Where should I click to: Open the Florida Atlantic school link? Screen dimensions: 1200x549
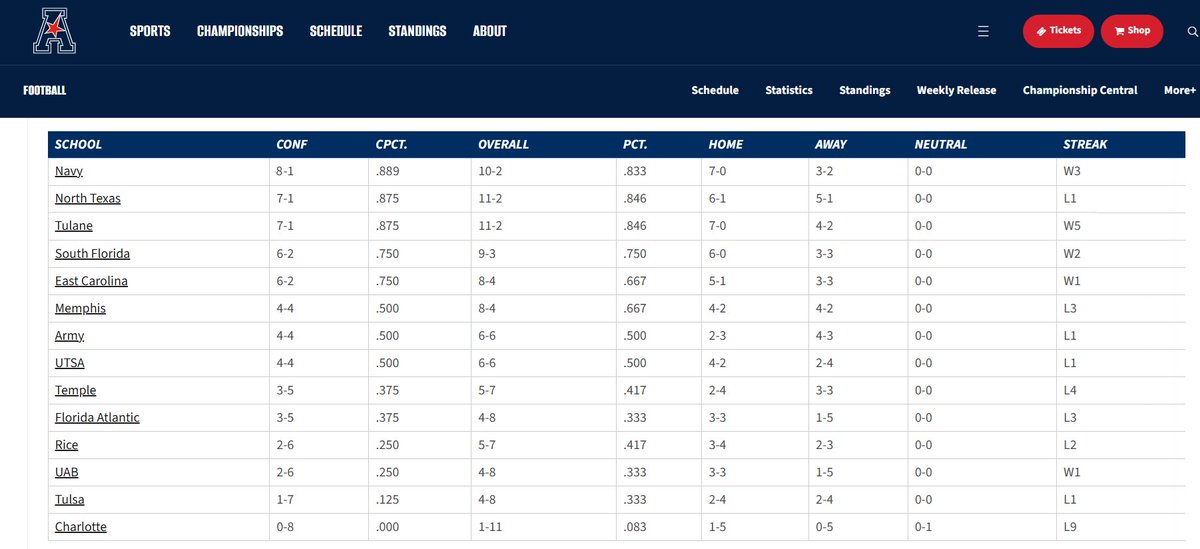tap(97, 418)
